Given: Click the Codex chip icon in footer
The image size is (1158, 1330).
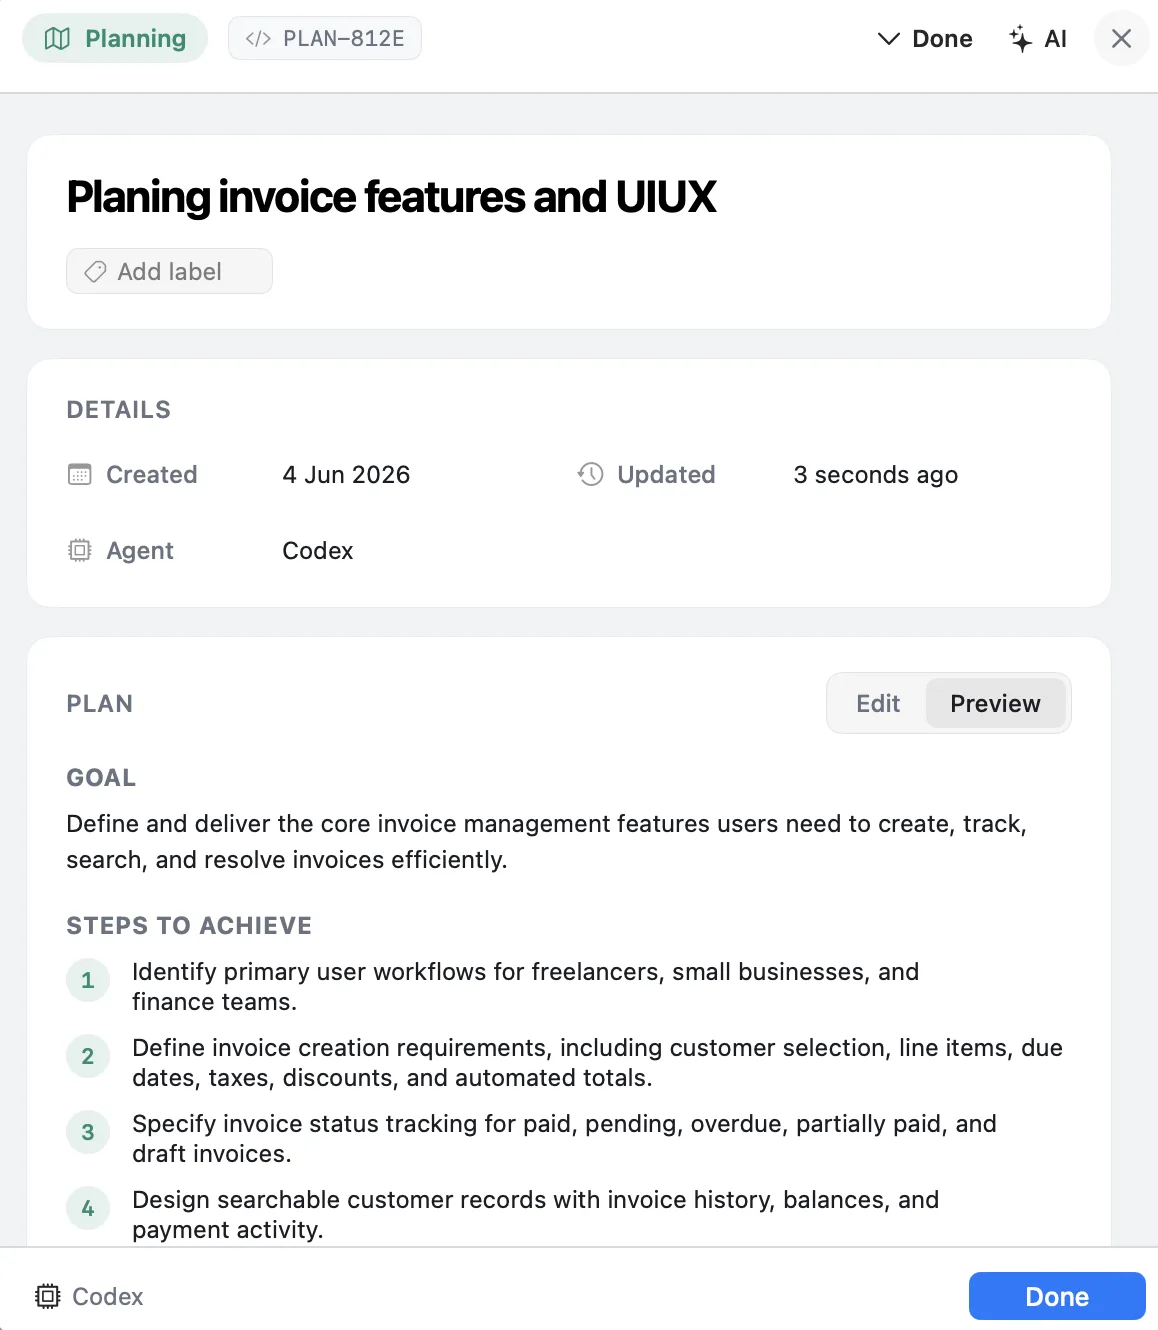Looking at the screenshot, I should tap(47, 1296).
